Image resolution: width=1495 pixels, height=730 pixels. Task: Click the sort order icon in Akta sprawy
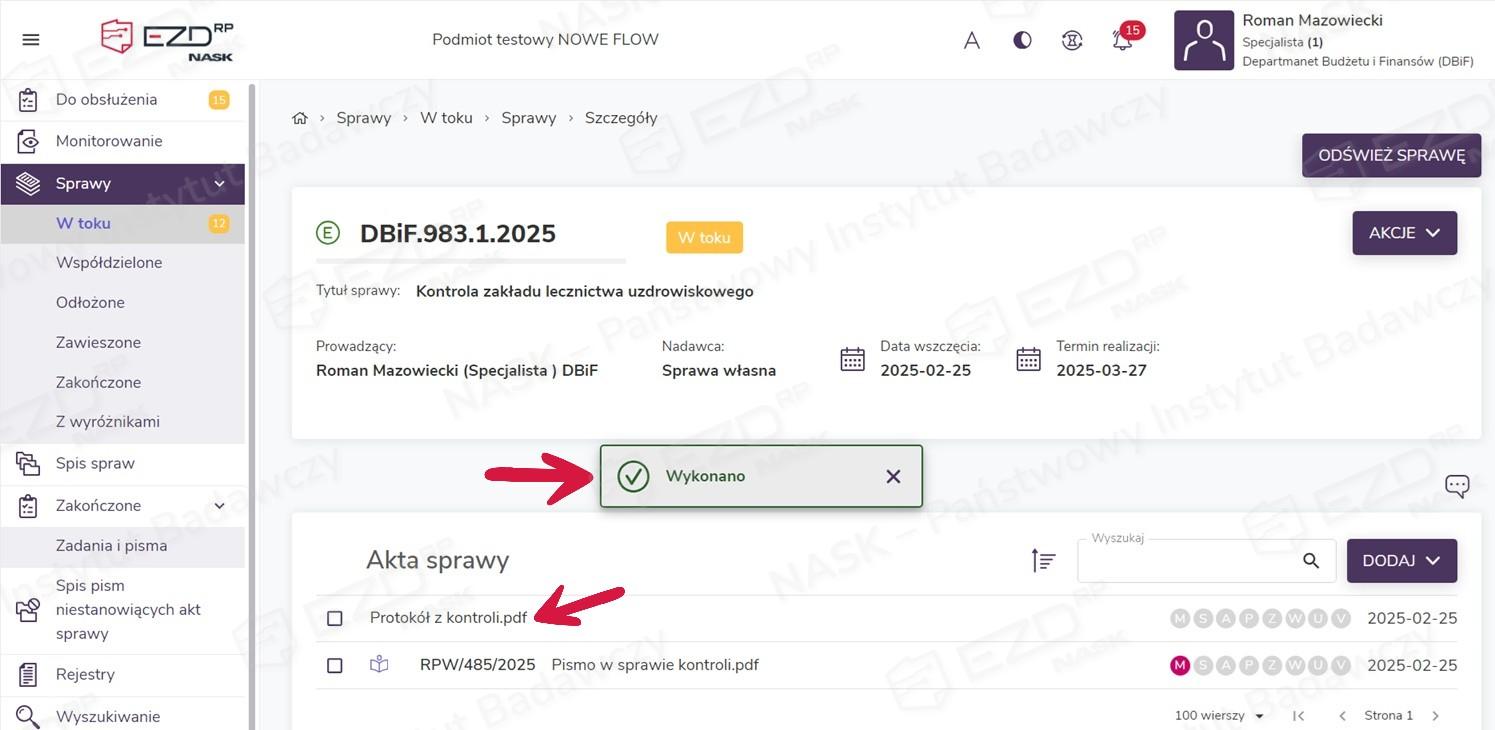pos(1043,561)
